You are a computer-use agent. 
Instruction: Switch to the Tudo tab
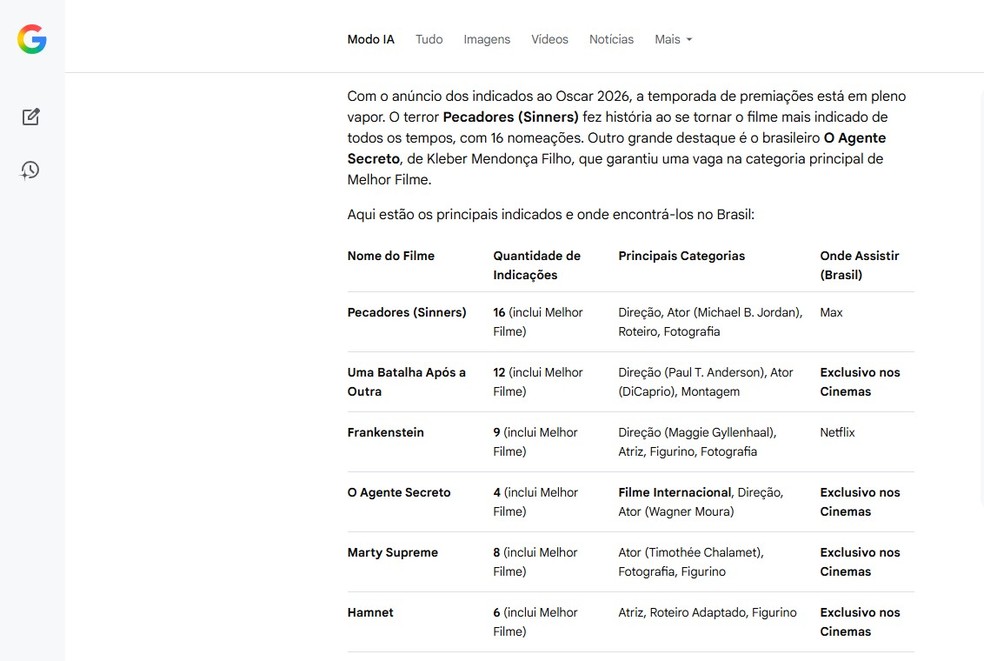point(429,40)
